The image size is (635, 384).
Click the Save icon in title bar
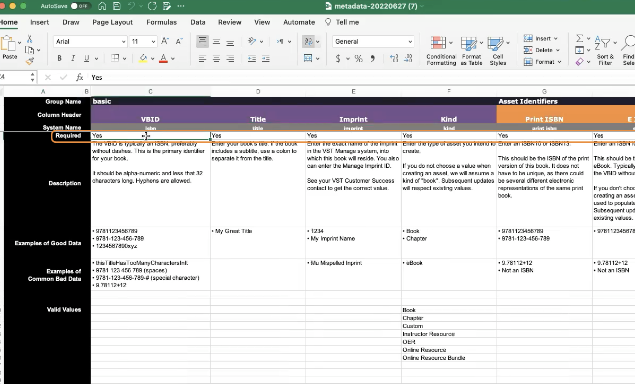pos(117,6)
